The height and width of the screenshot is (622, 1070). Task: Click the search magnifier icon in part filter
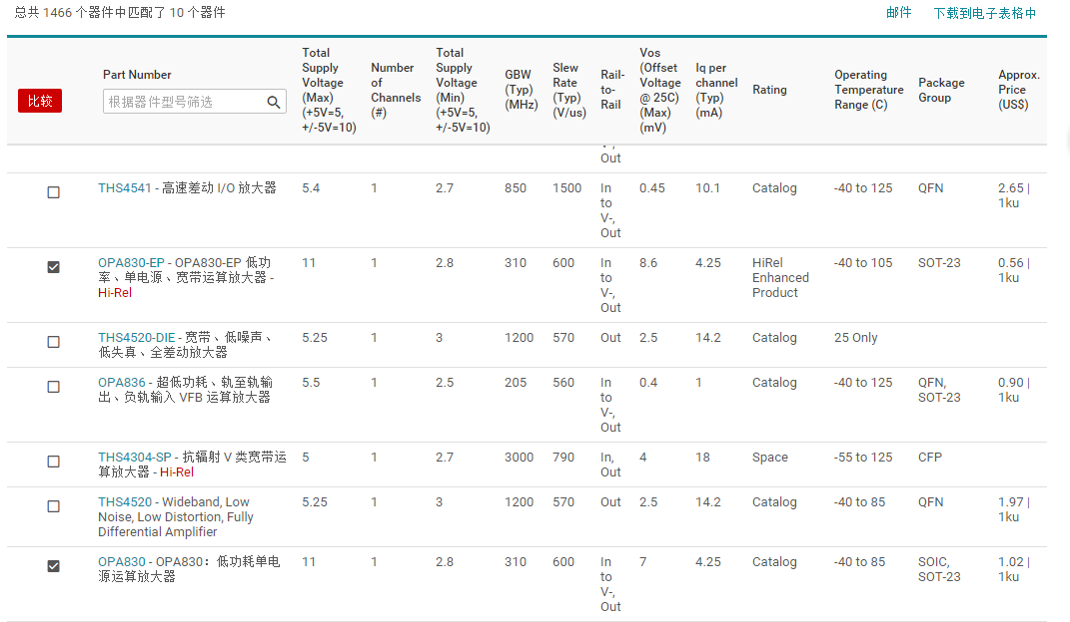(274, 102)
